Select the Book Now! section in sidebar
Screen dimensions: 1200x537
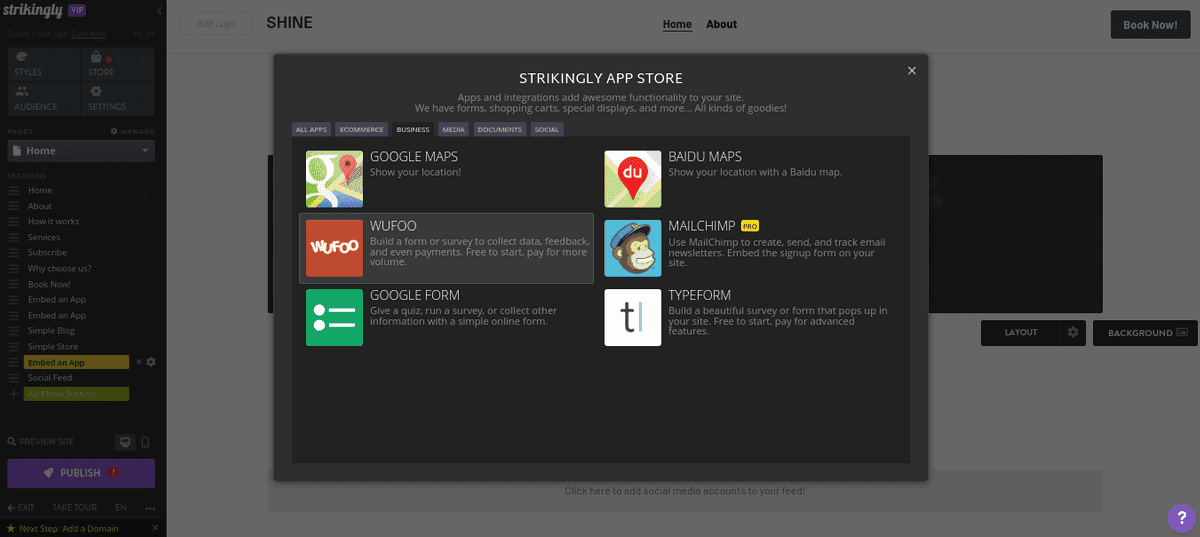(x=49, y=284)
